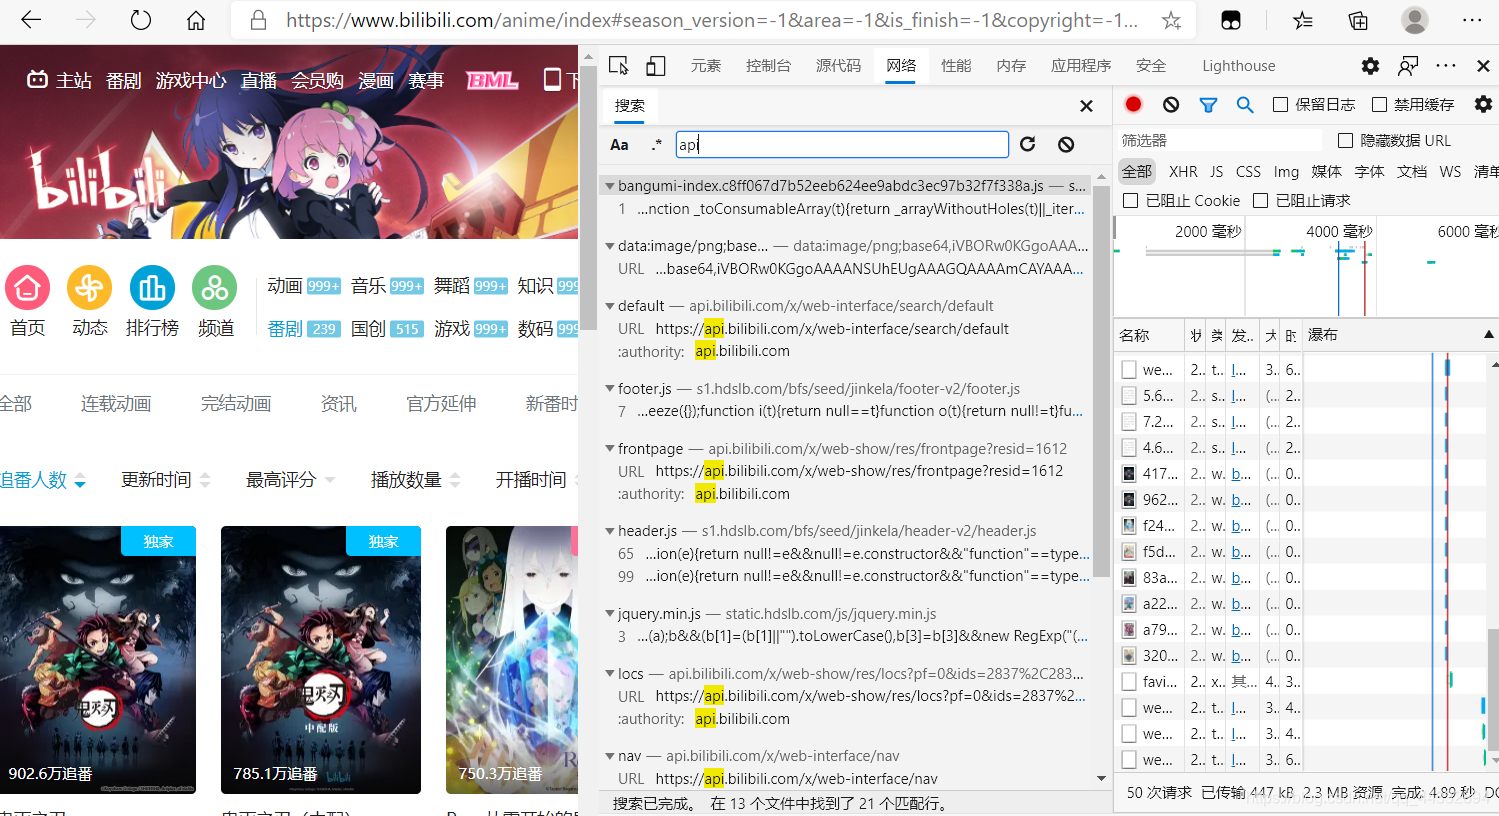Open DevTools settings gear
The image size is (1499, 816).
[x=1370, y=66]
